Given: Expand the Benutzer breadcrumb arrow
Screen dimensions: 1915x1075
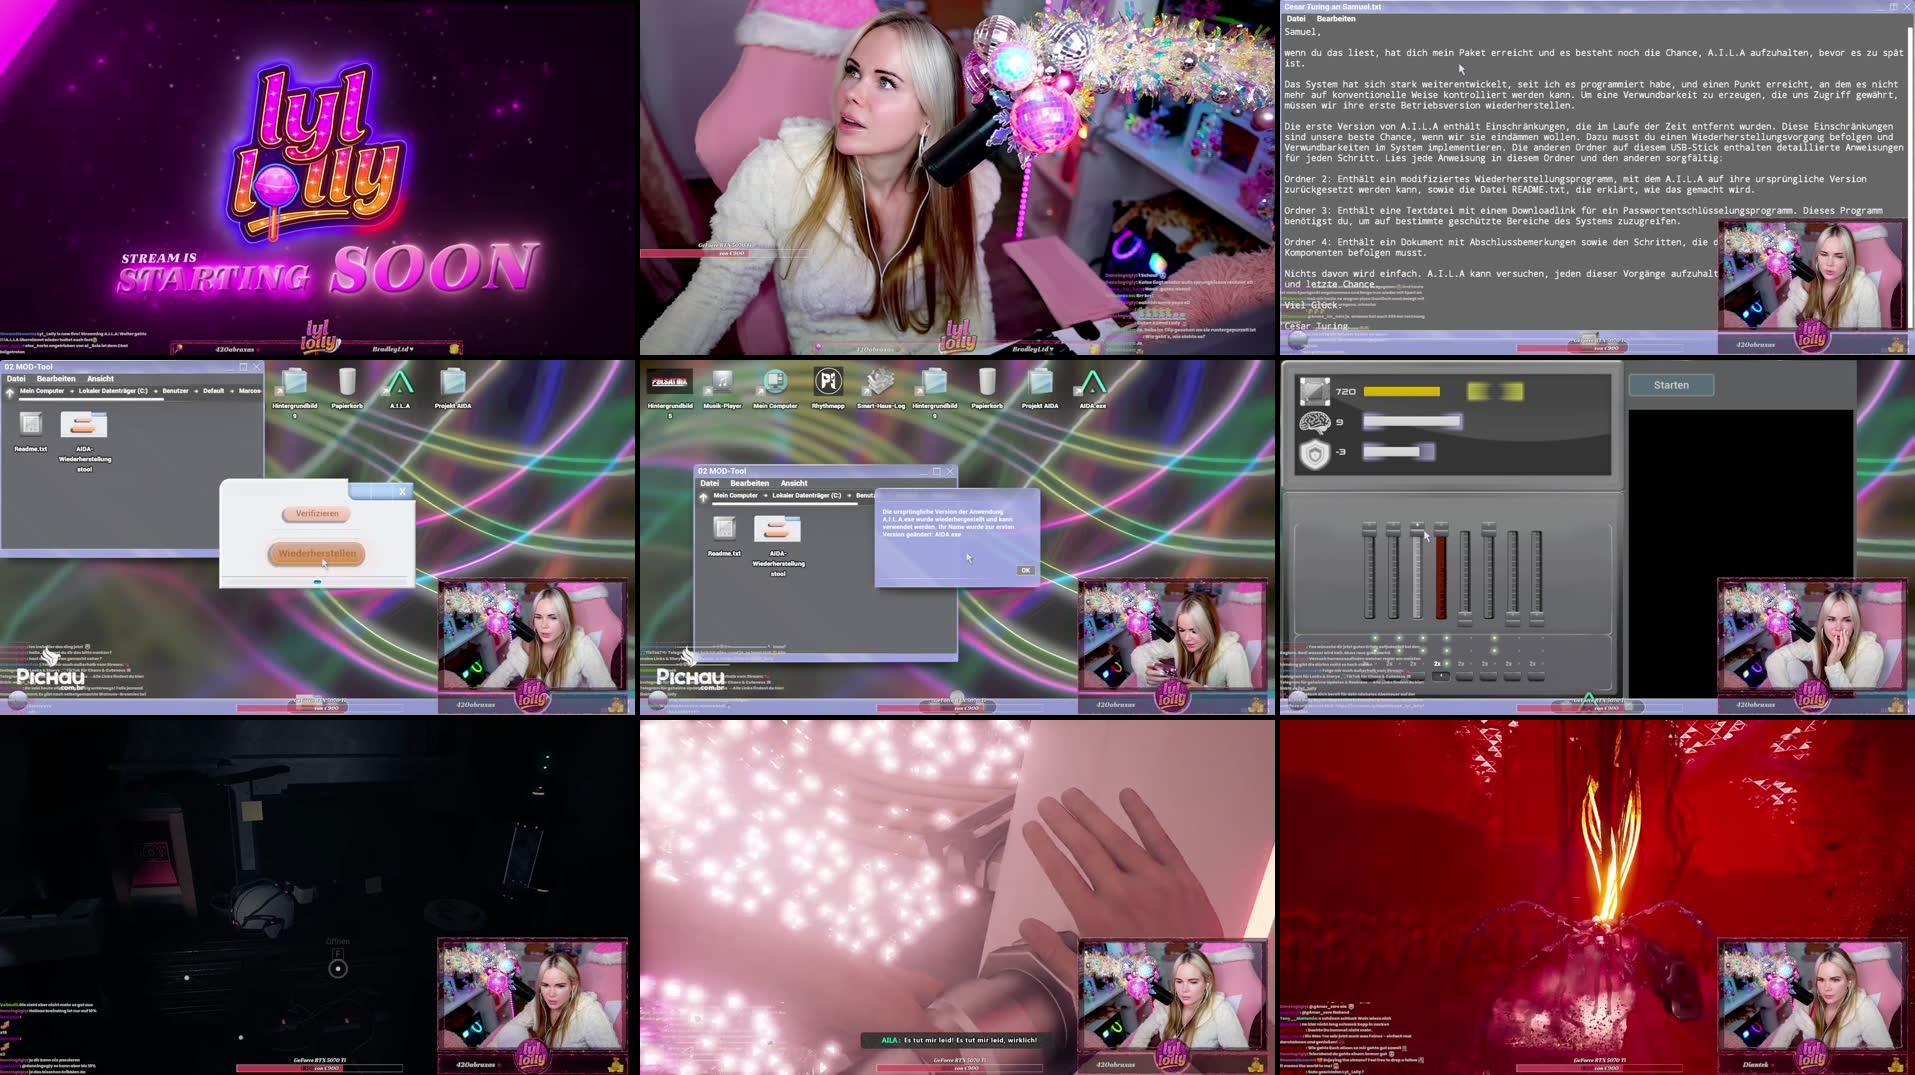Looking at the screenshot, I should point(196,391).
